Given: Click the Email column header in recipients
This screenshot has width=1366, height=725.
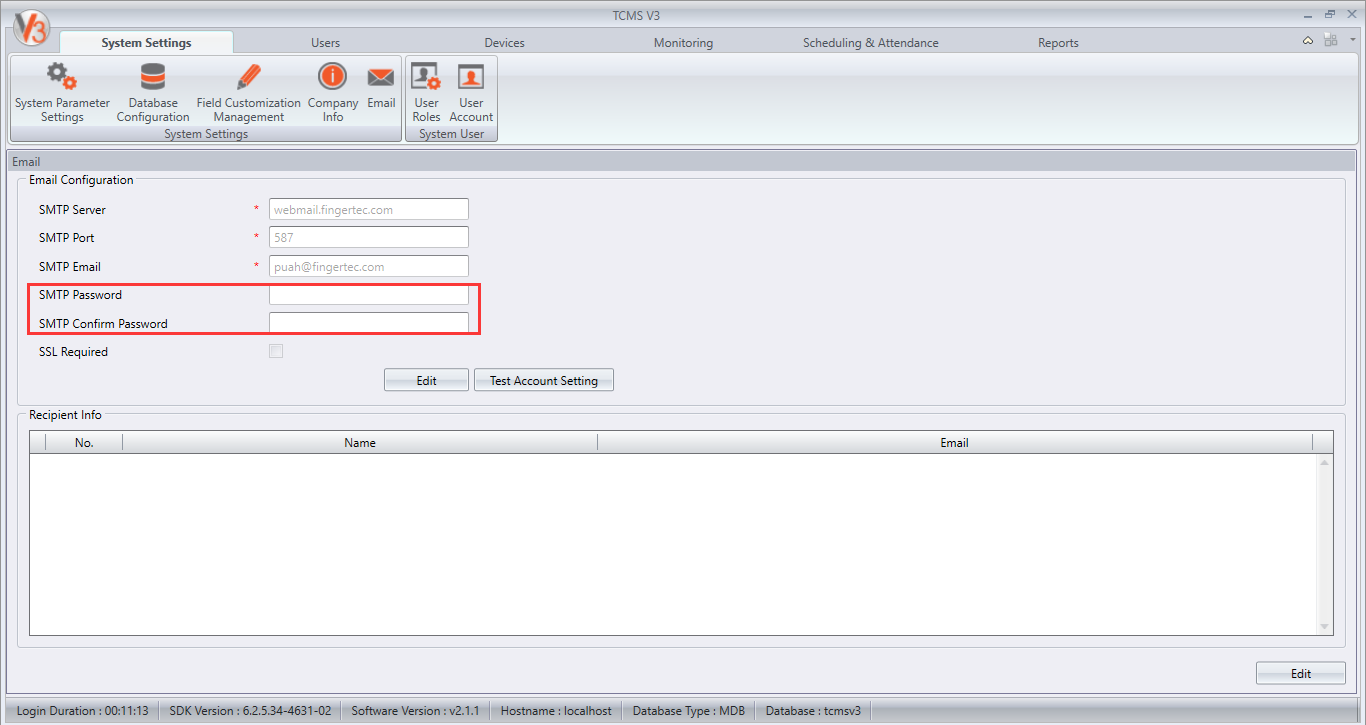Looking at the screenshot, I should [x=954, y=442].
